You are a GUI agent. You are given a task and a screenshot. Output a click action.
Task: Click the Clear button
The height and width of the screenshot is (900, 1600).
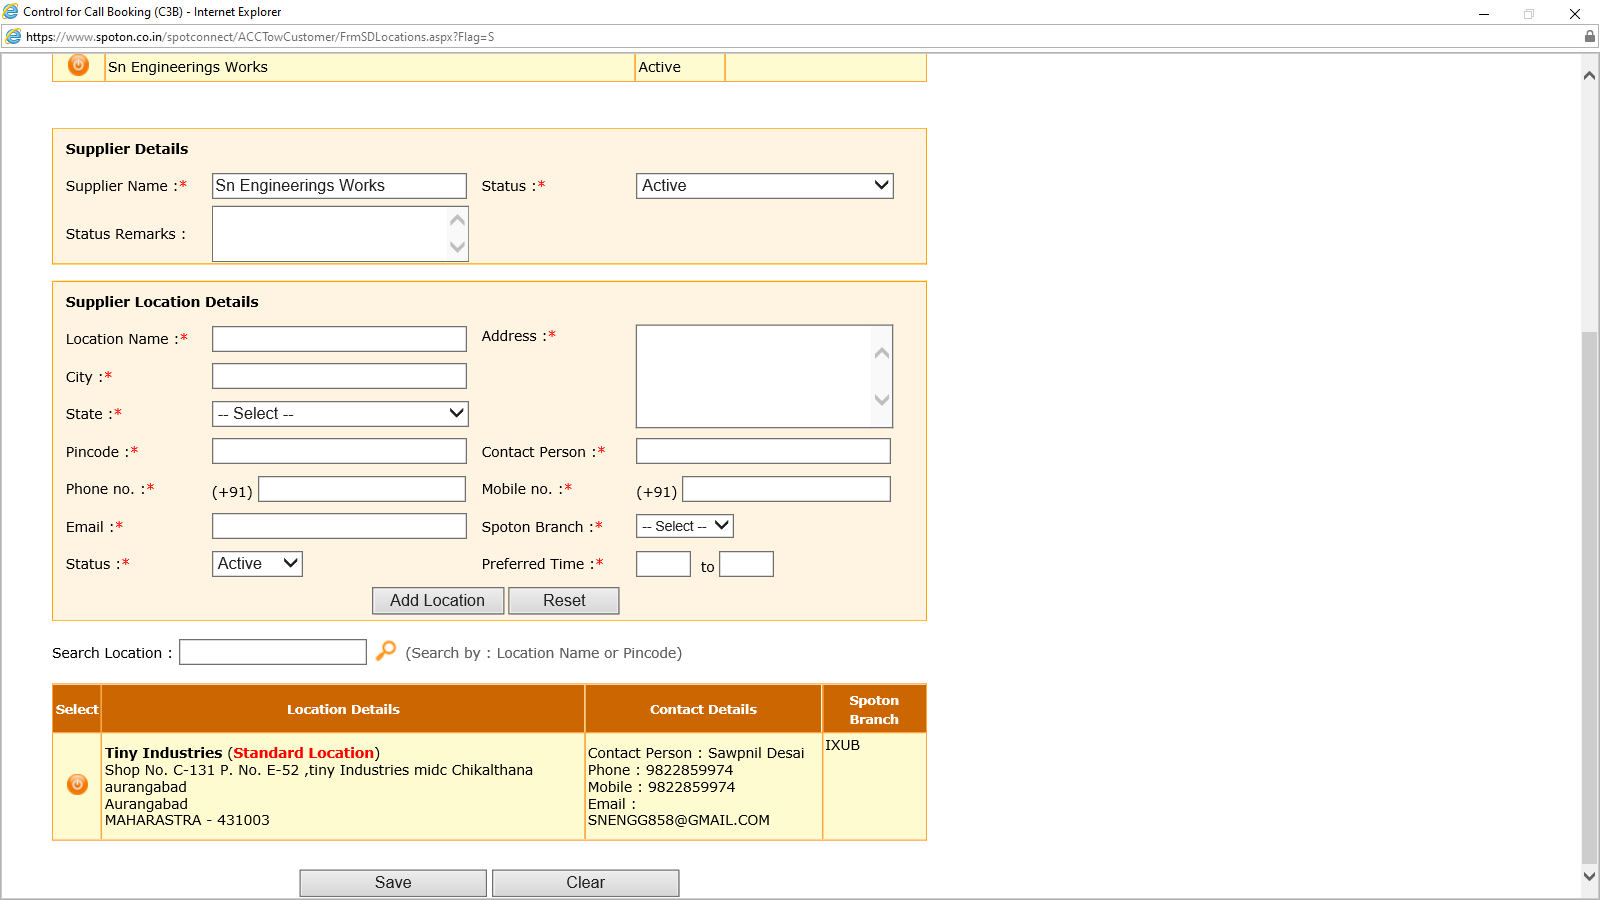tap(585, 882)
